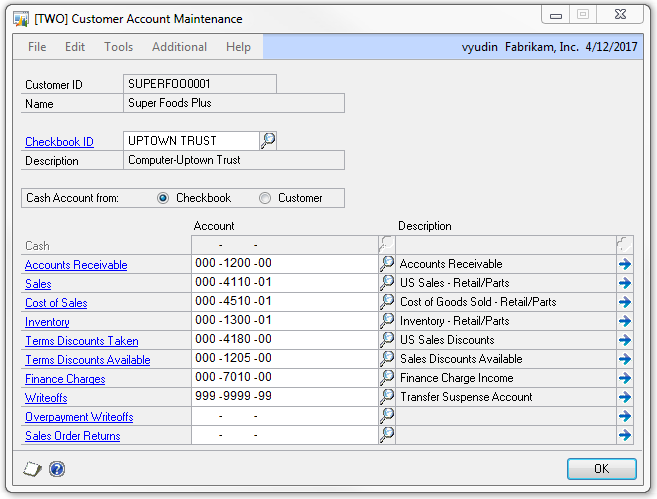Click the lookup icon in Sales row
This screenshot has width=657, height=499.
click(387, 283)
